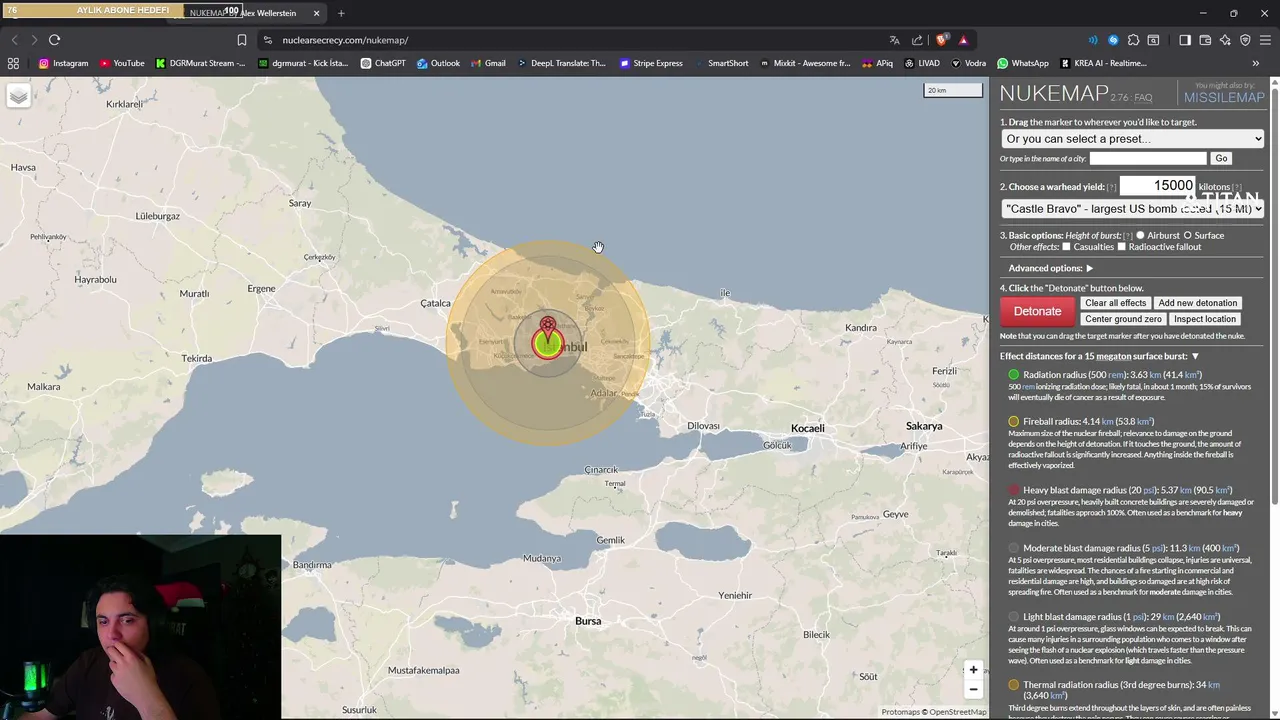Enable the Radioactive fallout checkbox
This screenshot has height=720, width=1280.
(x=1121, y=246)
